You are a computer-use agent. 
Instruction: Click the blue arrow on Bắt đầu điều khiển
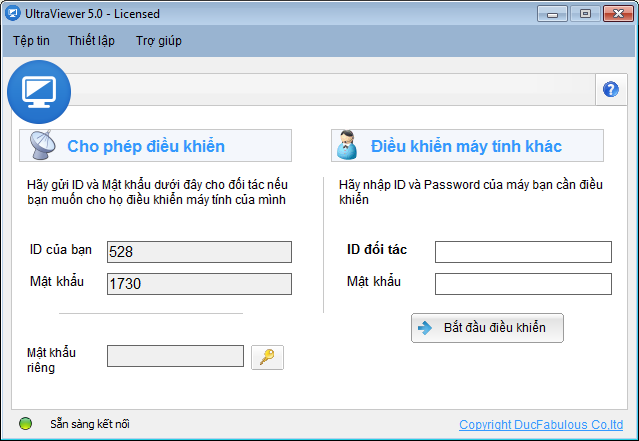tap(425, 328)
